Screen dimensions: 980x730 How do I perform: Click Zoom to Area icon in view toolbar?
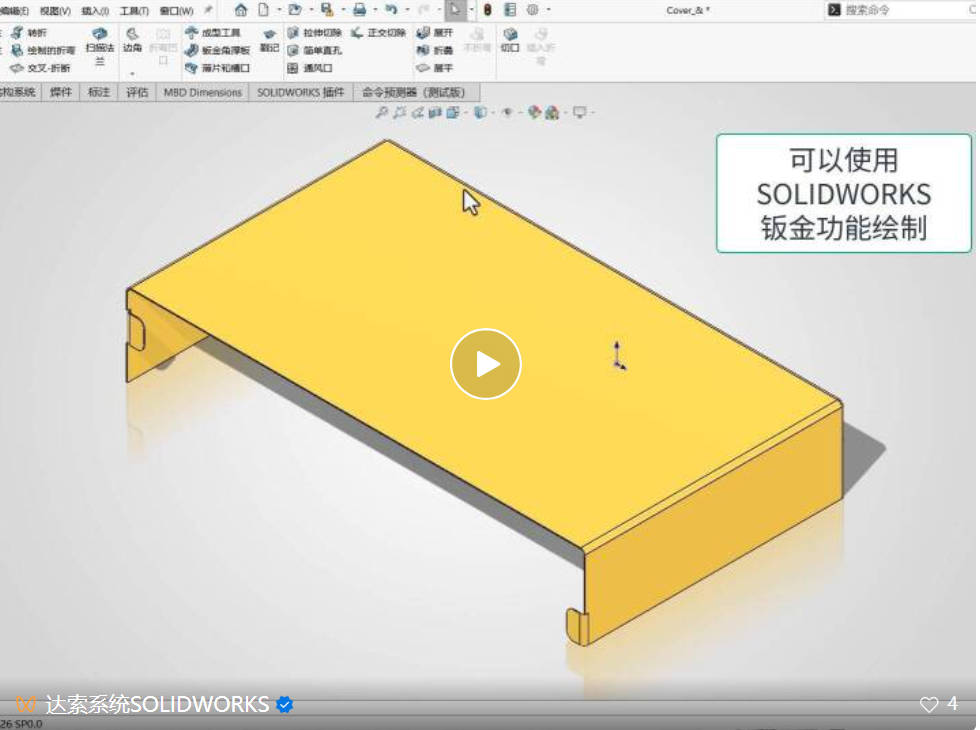[399, 112]
